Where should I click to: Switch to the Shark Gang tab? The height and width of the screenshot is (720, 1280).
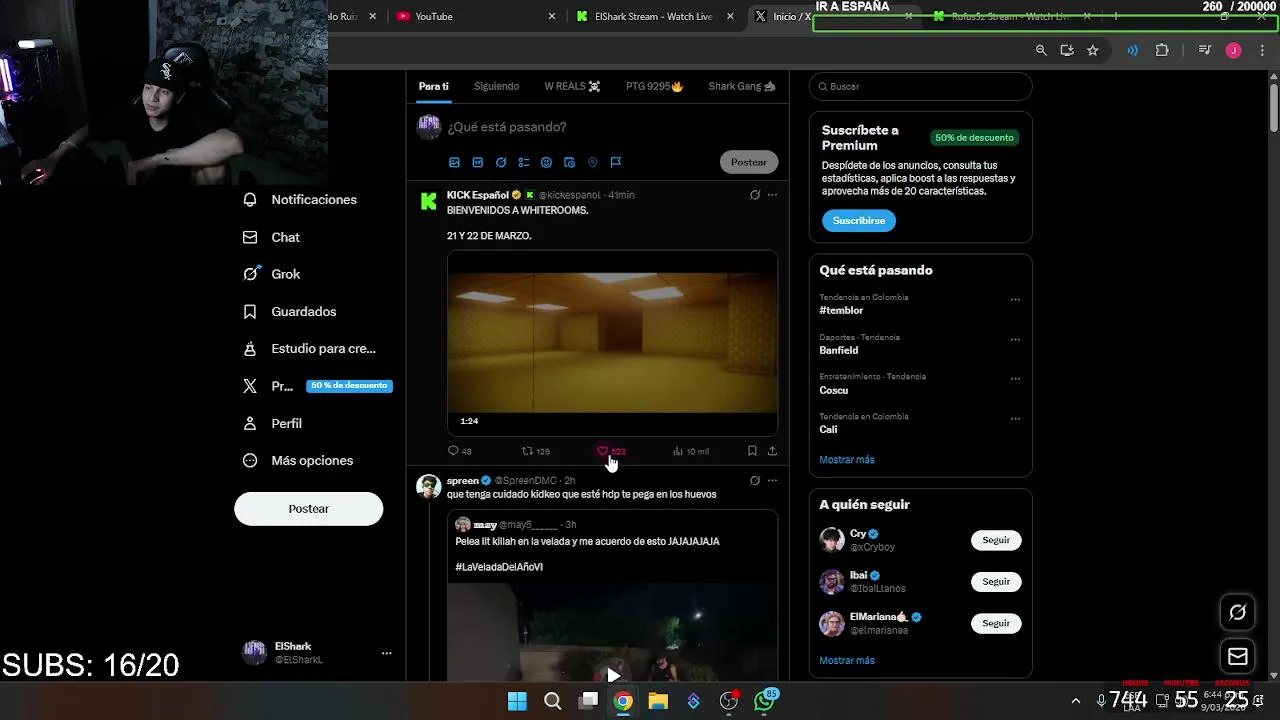pos(742,86)
